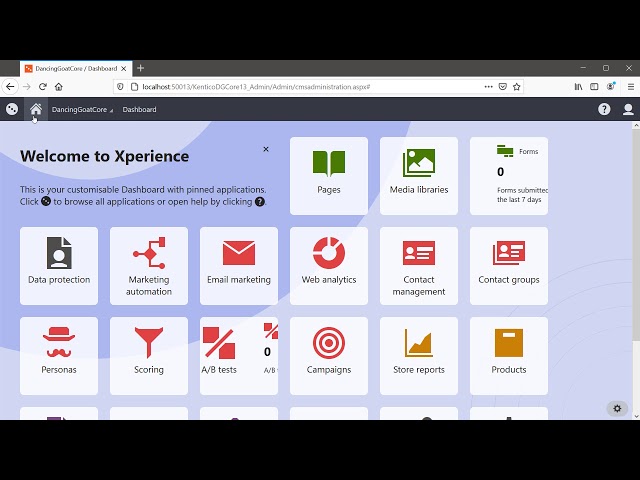The image size is (640, 480).
Task: Bookmark this page with the star icon
Action: 516,87
